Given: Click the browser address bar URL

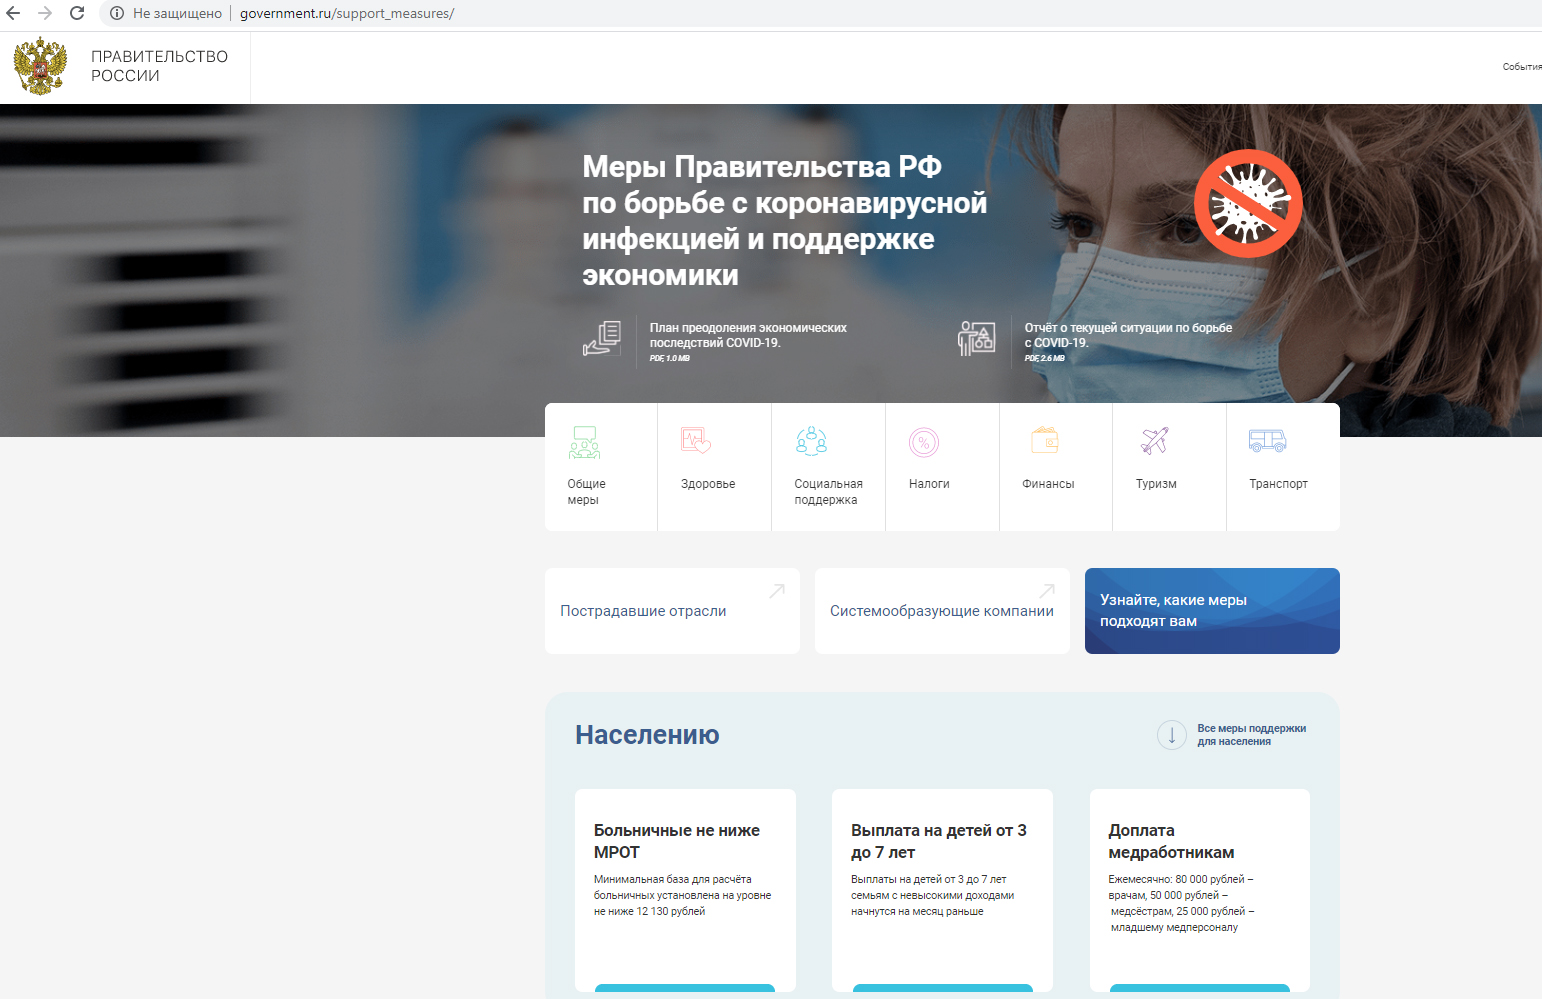Looking at the screenshot, I should [346, 13].
